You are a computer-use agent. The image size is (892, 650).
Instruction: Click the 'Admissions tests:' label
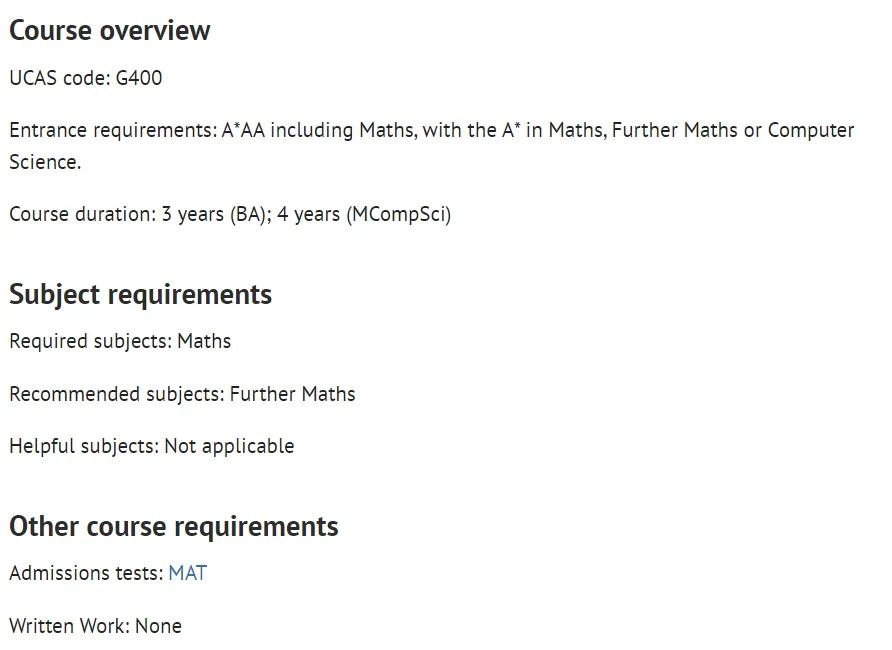85,573
